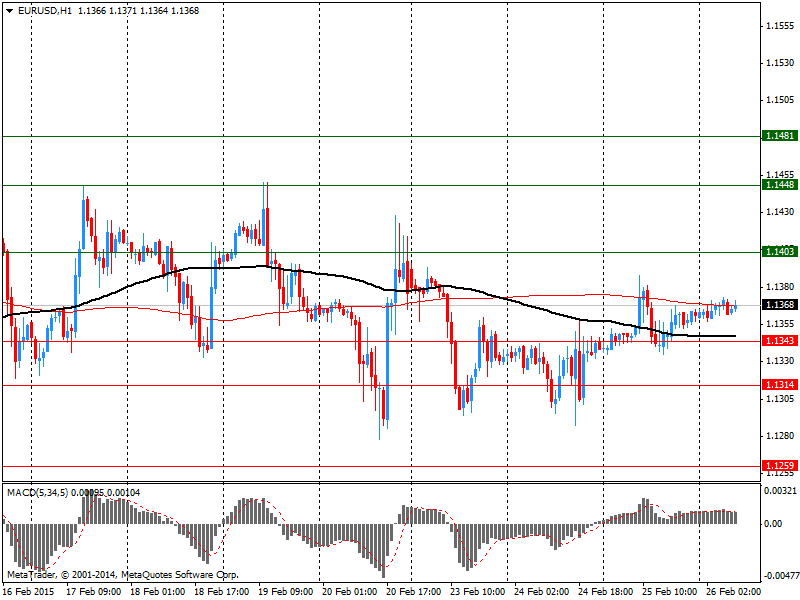The image size is (800, 600).
Task: Select the 1.1330 price scale value
Action: [781, 361]
